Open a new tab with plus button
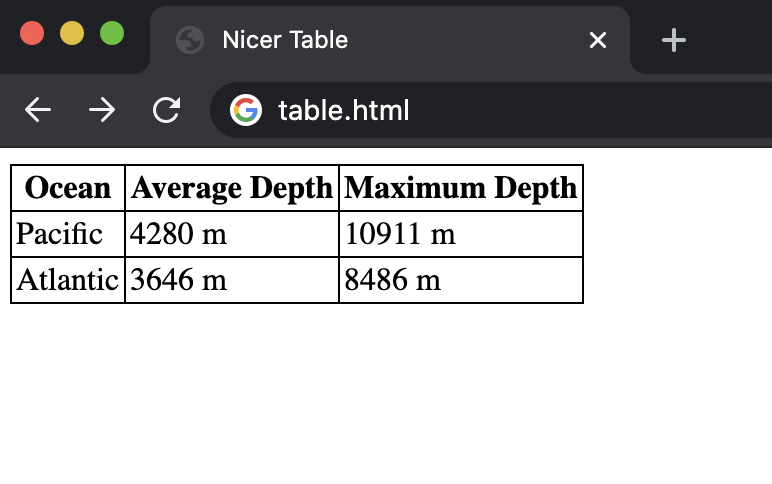The image size is (772, 484). click(674, 40)
